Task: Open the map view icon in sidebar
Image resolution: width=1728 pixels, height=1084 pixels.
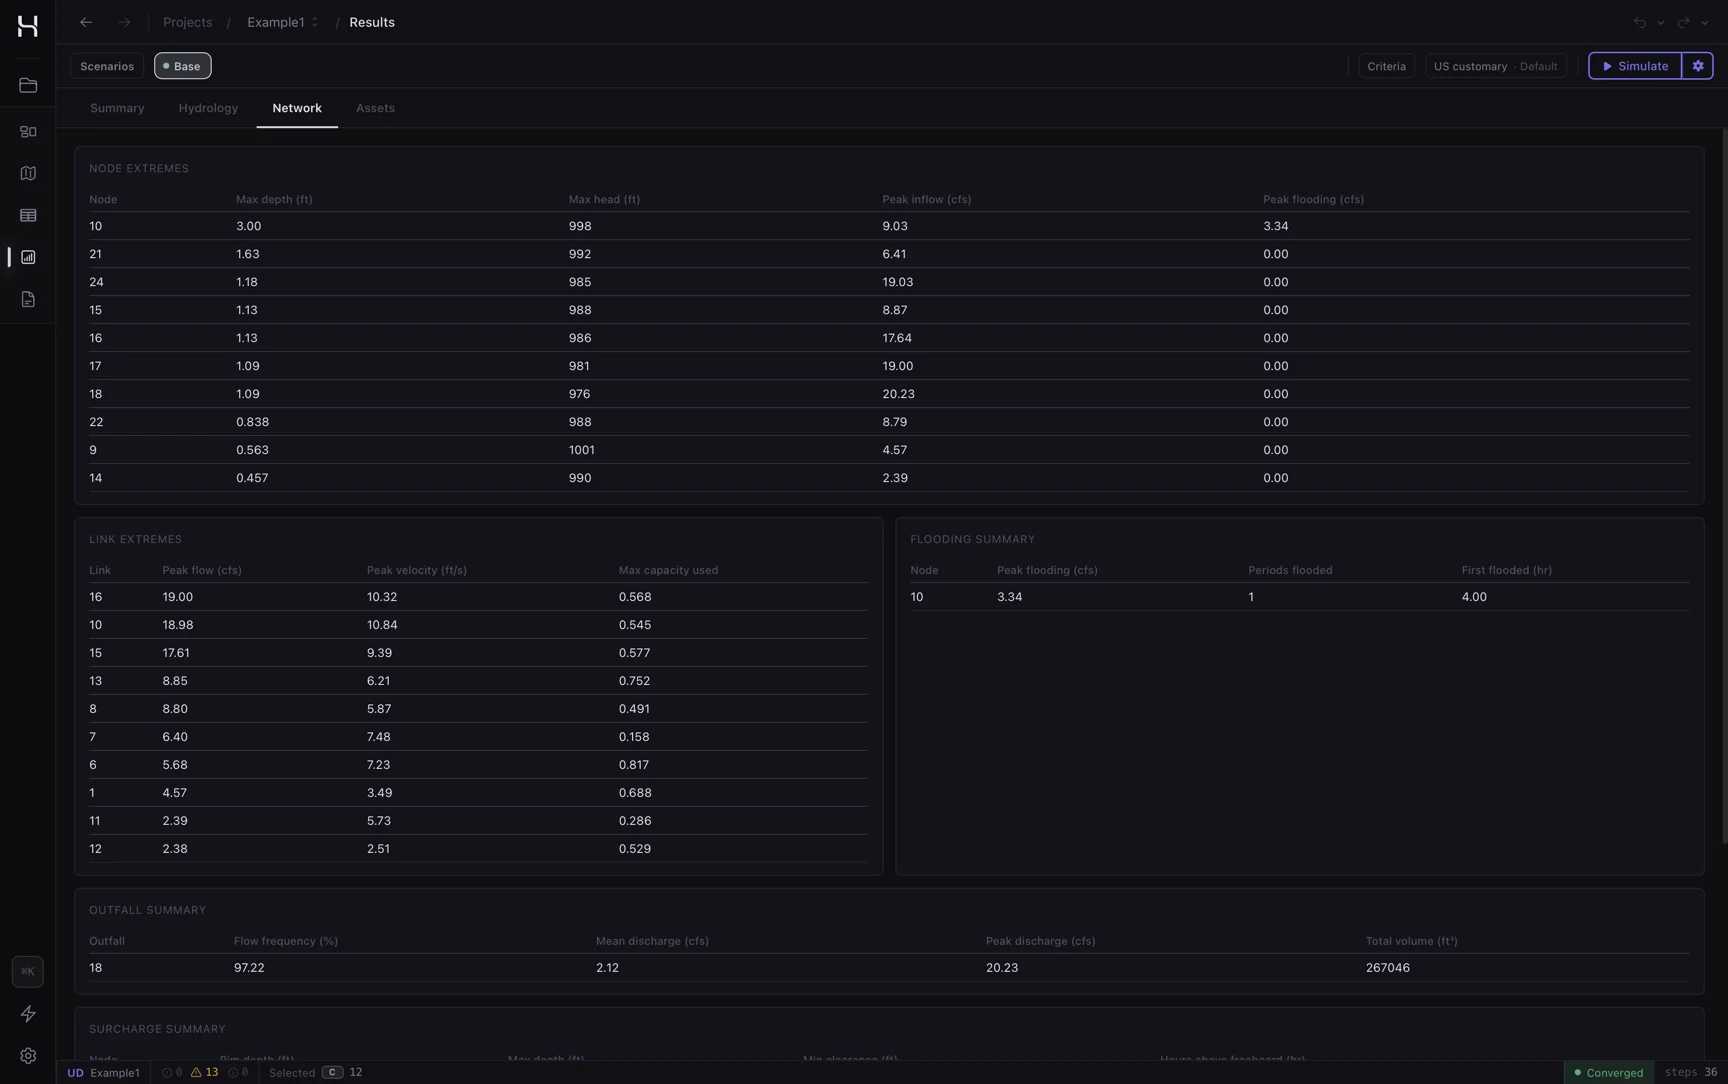Action: coord(28,174)
